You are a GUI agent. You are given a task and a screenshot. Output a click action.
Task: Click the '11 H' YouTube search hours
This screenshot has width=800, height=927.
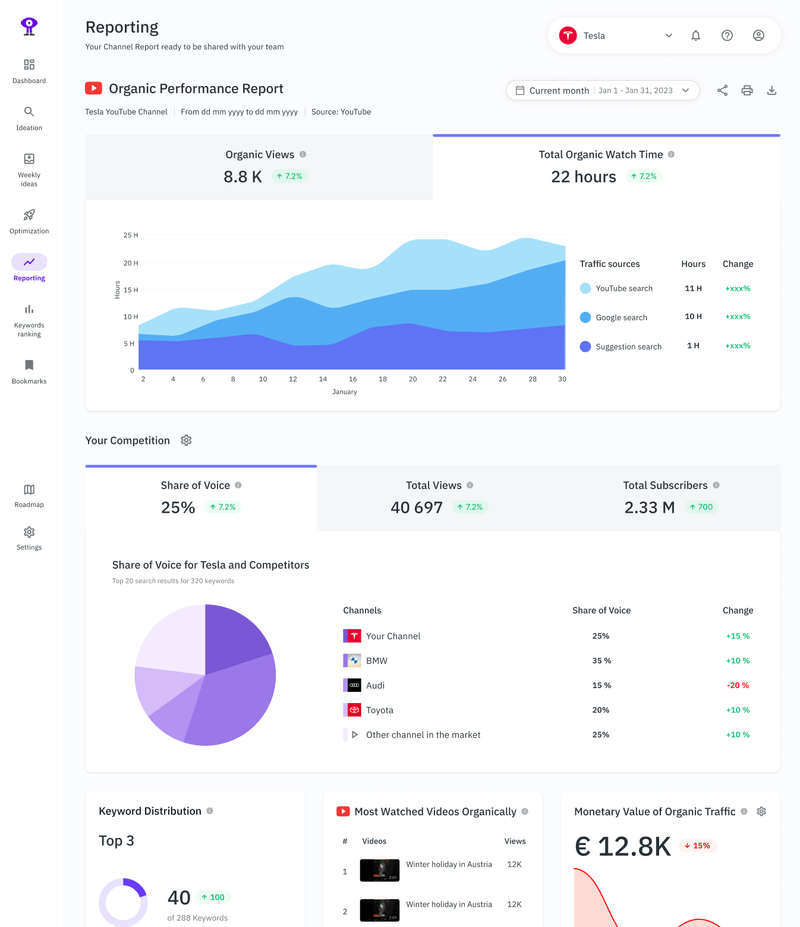[693, 289]
